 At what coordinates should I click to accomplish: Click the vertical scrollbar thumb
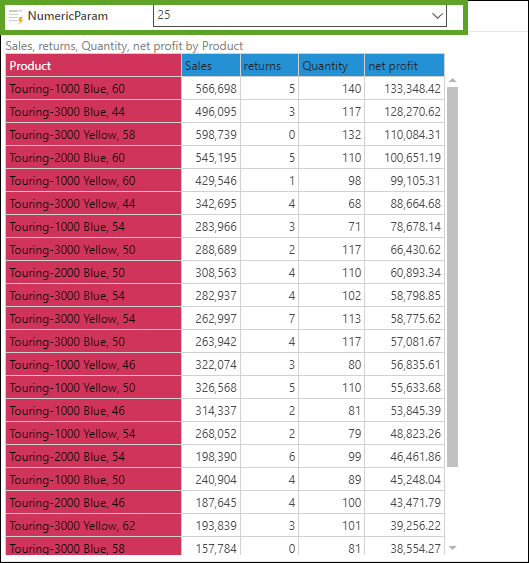[x=453, y=277]
